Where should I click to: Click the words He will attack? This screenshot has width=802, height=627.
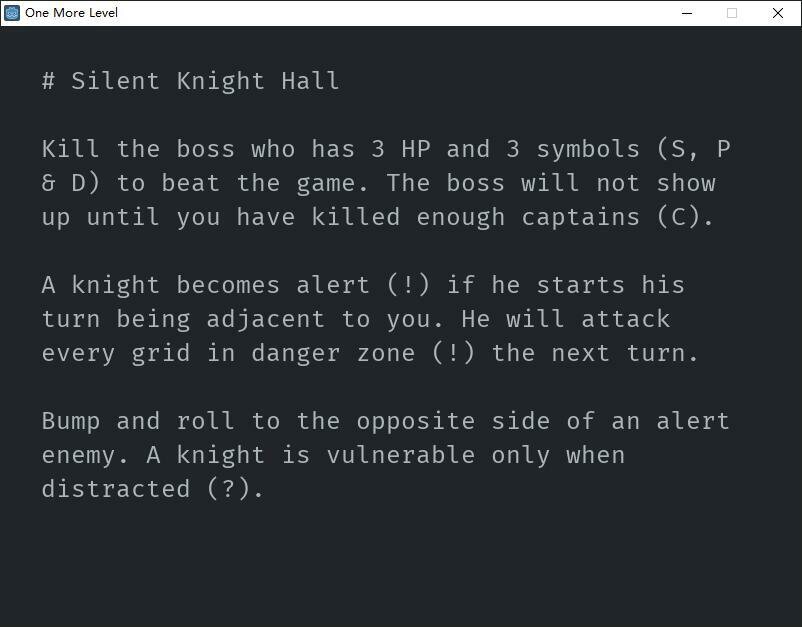click(x=566, y=319)
